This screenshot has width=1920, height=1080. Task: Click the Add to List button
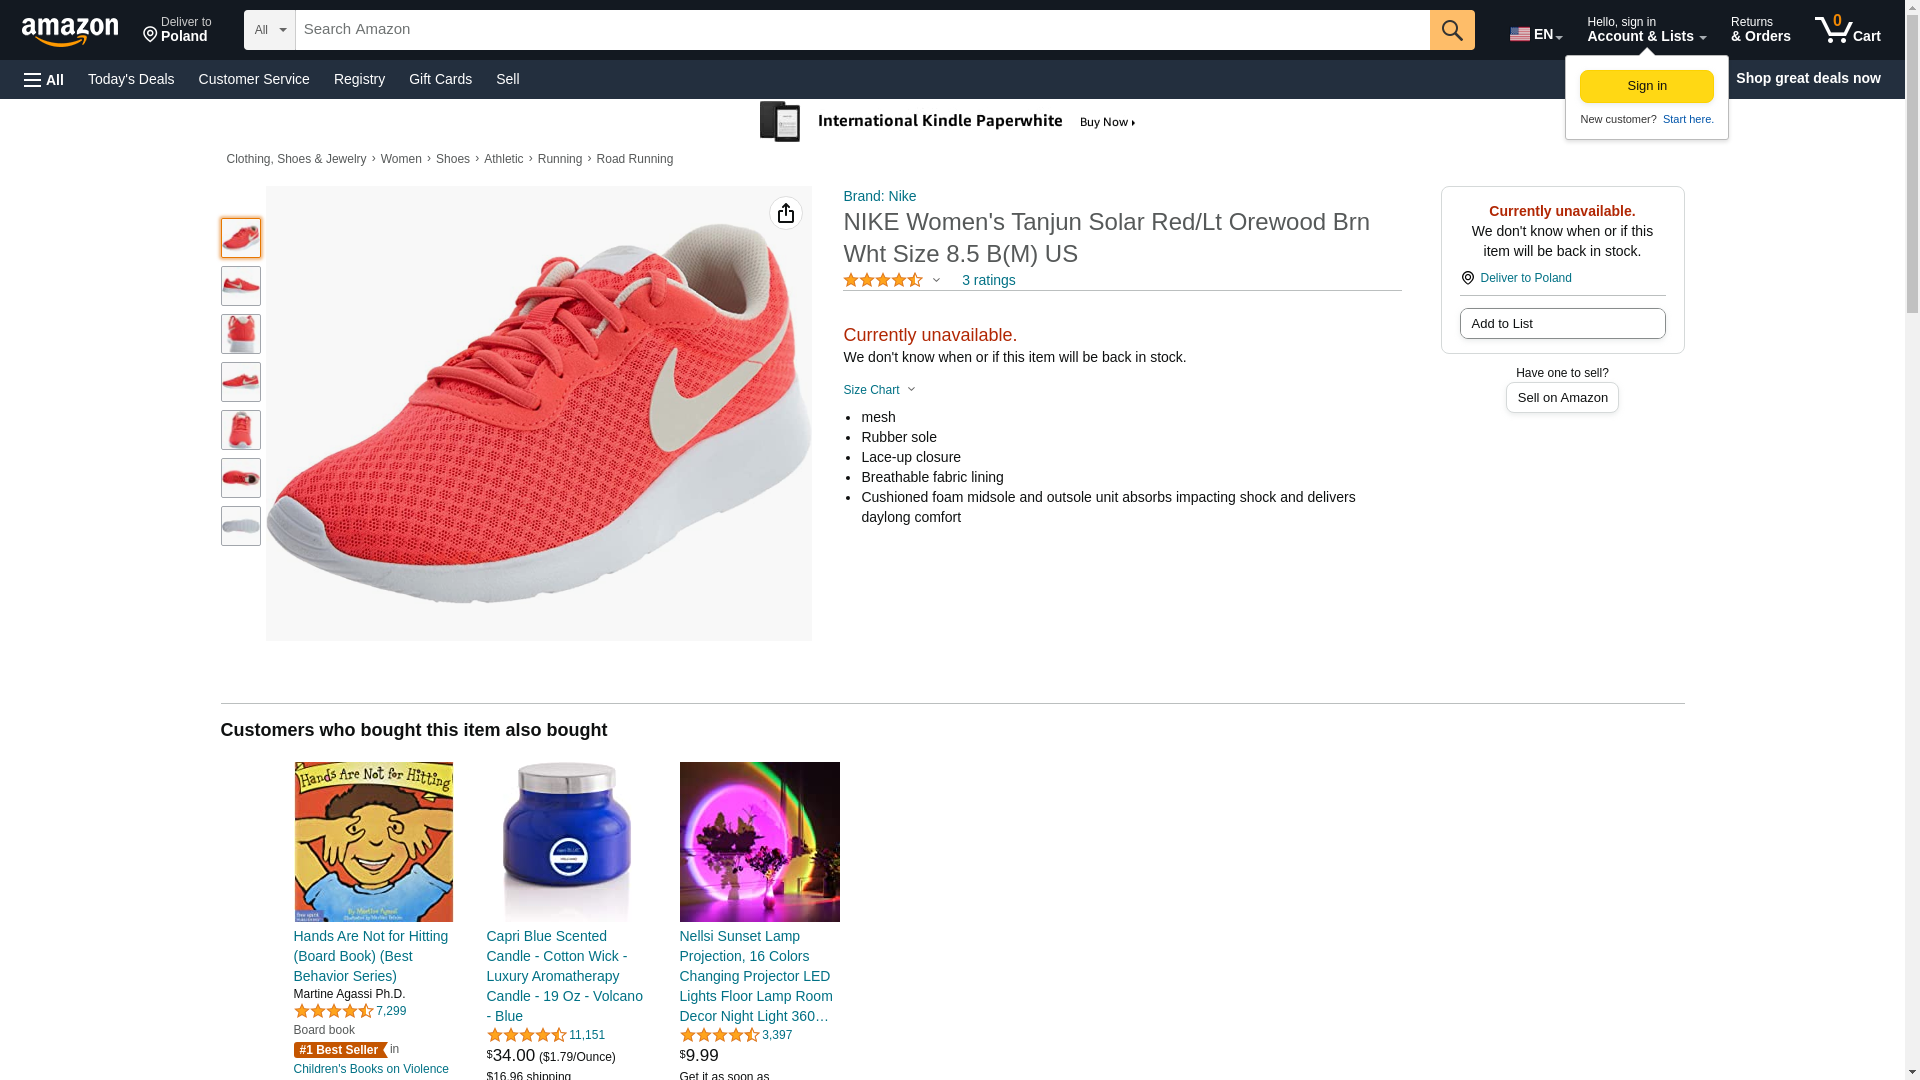pos(1561,324)
